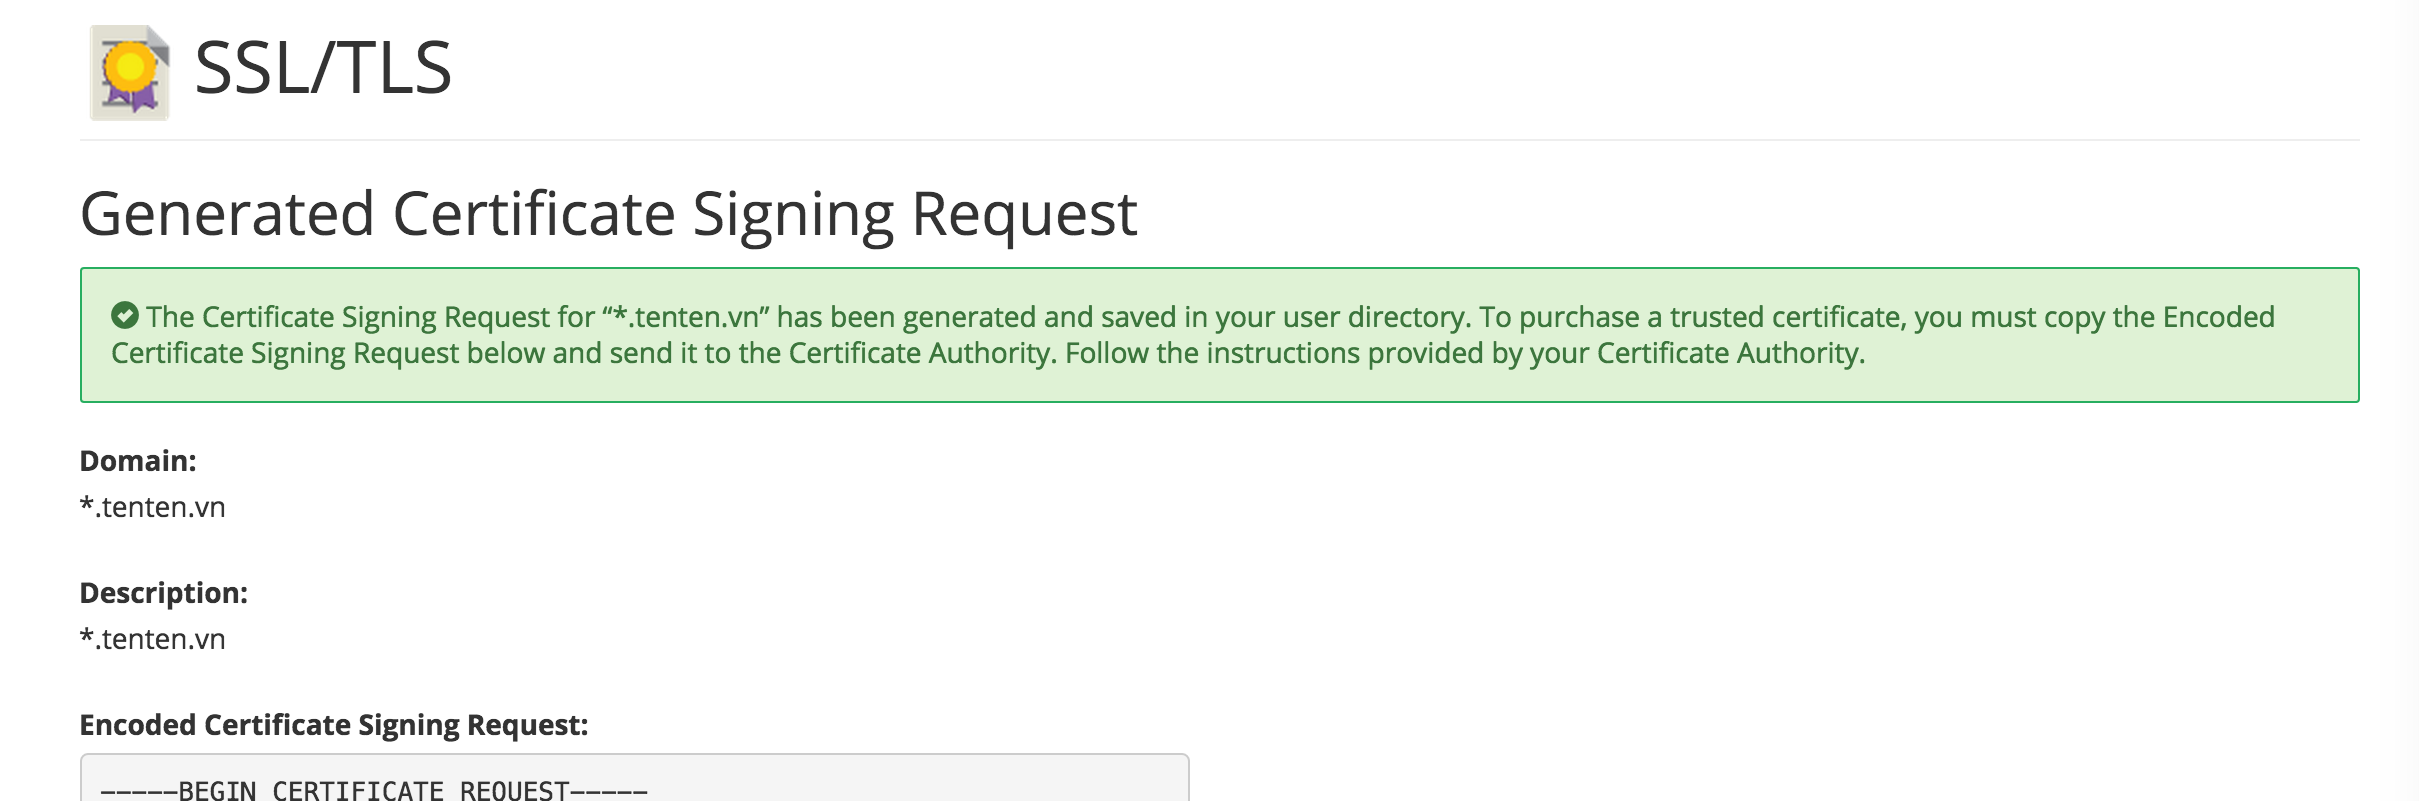Click the SSL/TLS certificate ribbon icon
2419x801 pixels.
tap(130, 73)
